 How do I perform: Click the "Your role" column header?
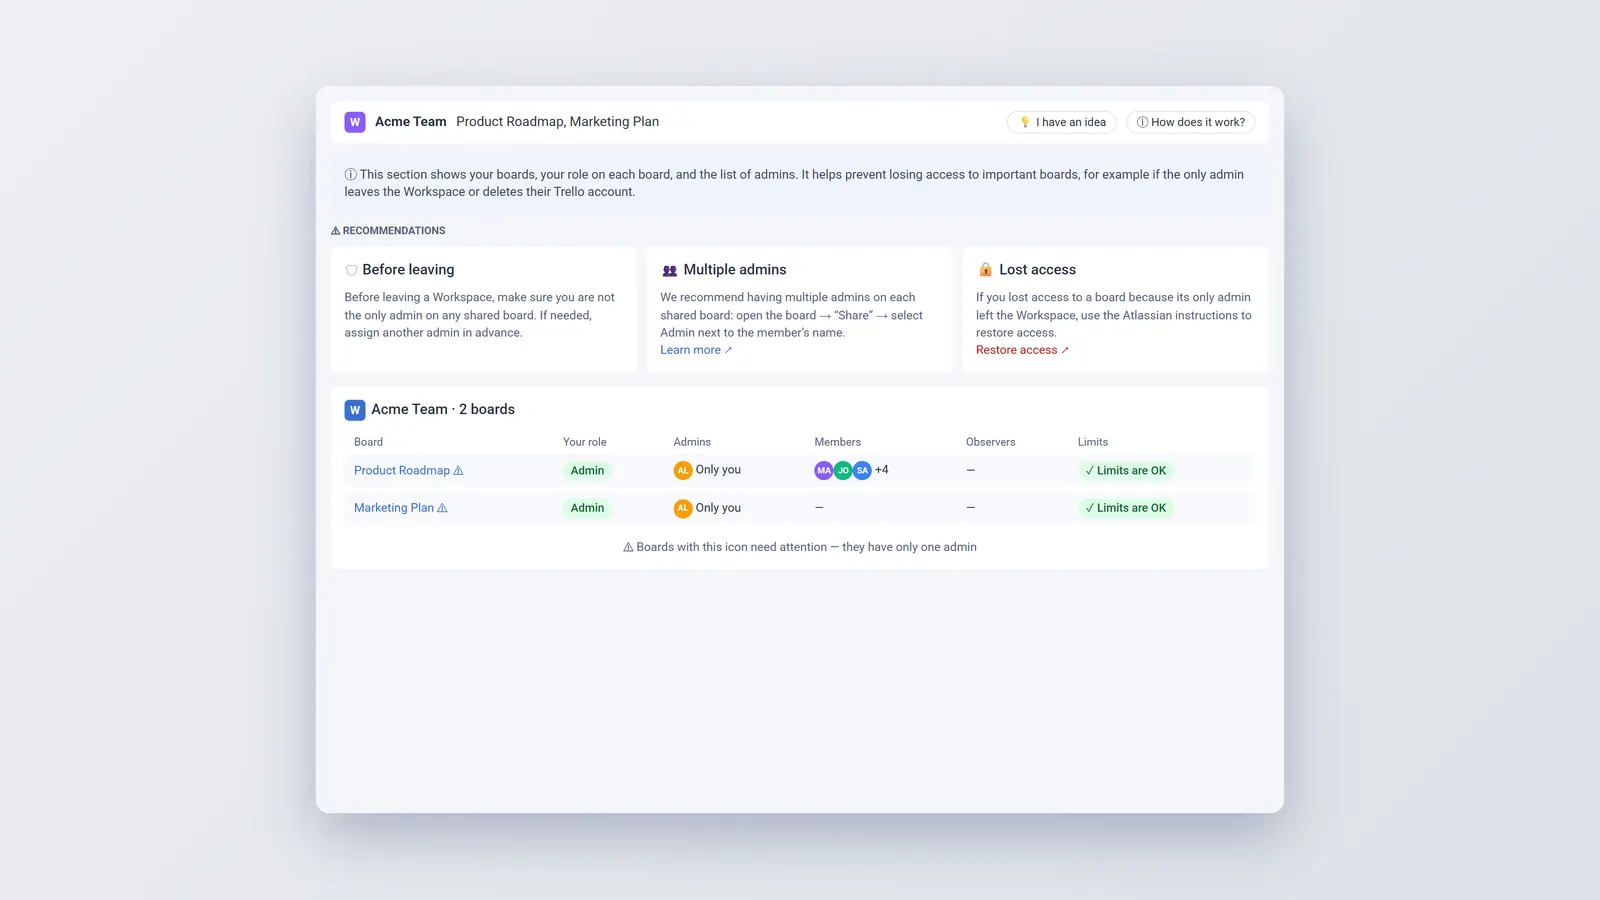(585, 442)
